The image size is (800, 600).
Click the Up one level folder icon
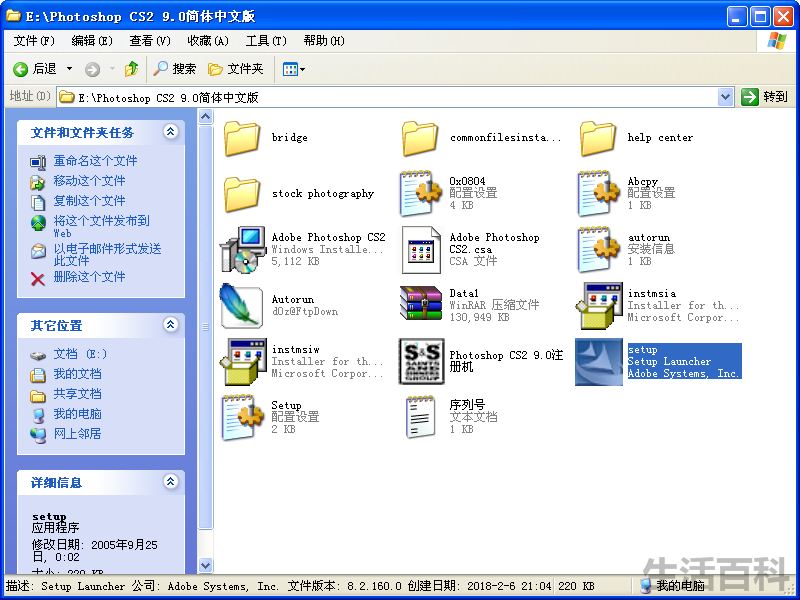point(132,68)
